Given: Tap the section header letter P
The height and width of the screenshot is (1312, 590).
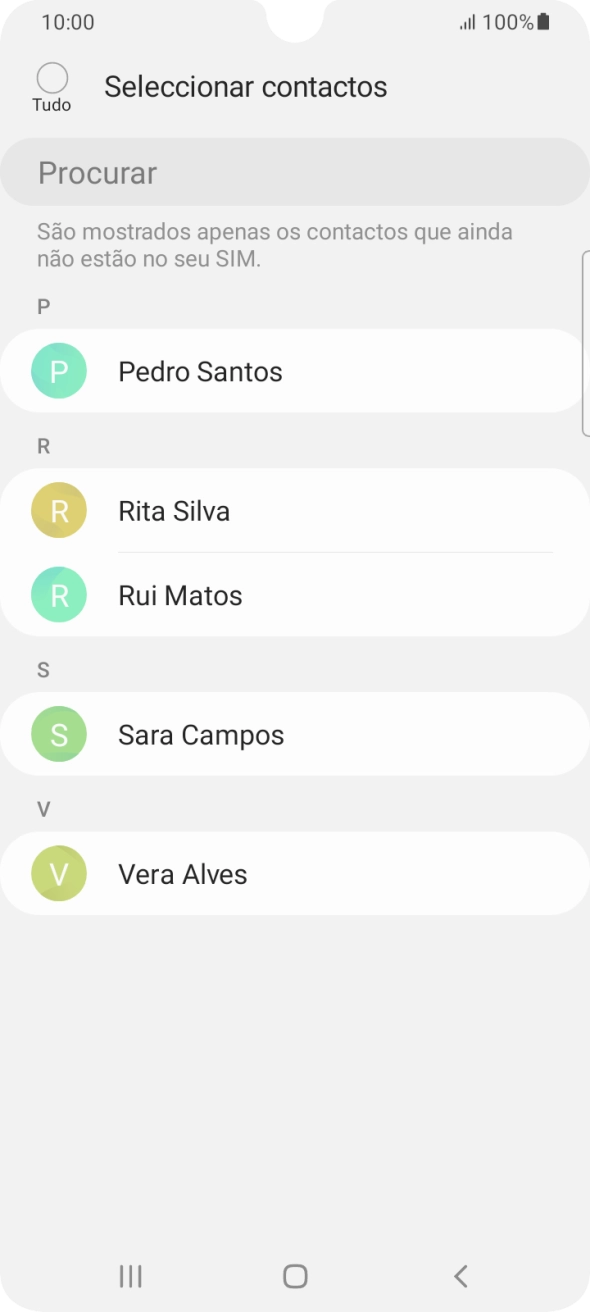Looking at the screenshot, I should tap(43, 306).
